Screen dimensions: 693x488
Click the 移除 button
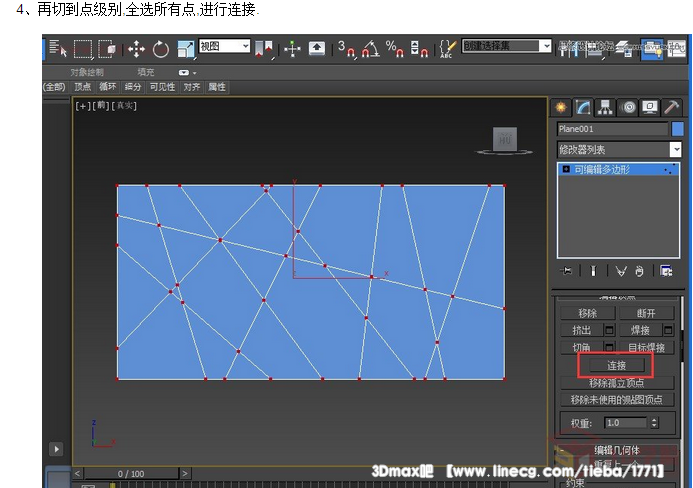588,313
